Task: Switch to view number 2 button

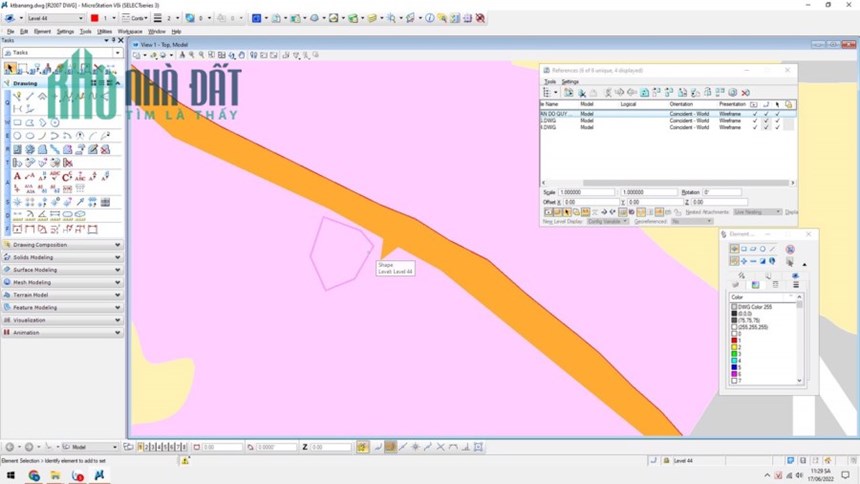Action: coord(146,447)
